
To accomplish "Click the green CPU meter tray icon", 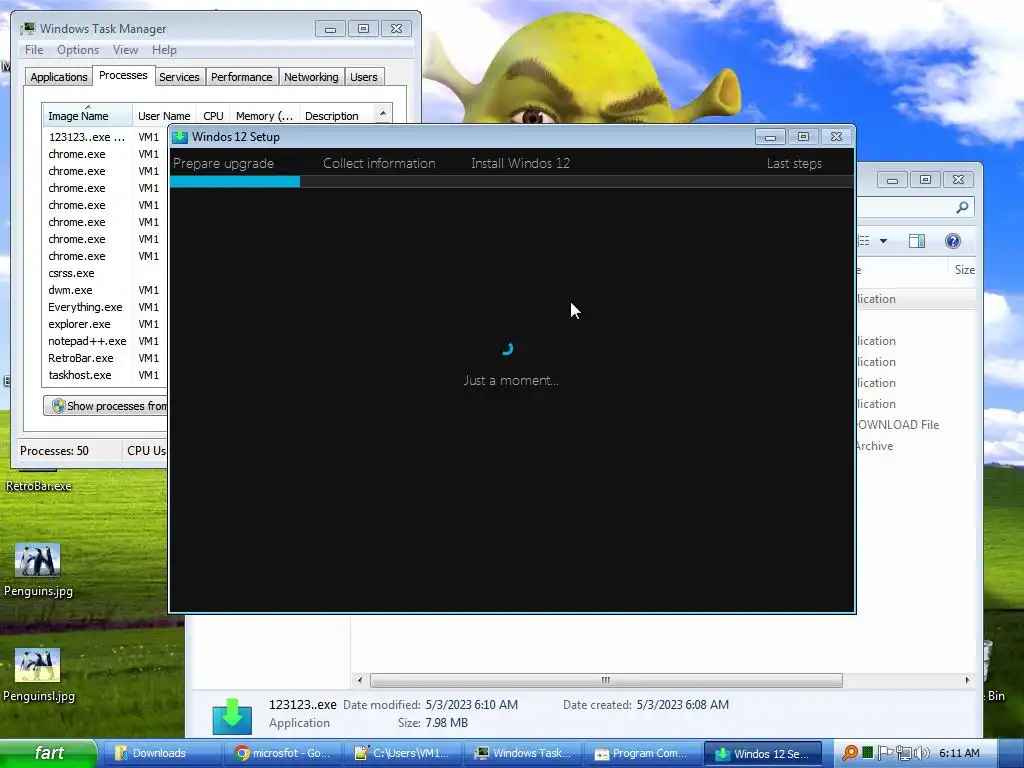I will pos(867,752).
